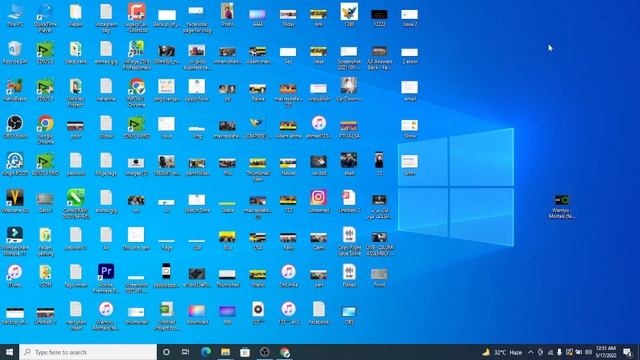Viewport: 640px width, 360px height.
Task: Open iTunes shortcut in left column
Action: point(15,276)
